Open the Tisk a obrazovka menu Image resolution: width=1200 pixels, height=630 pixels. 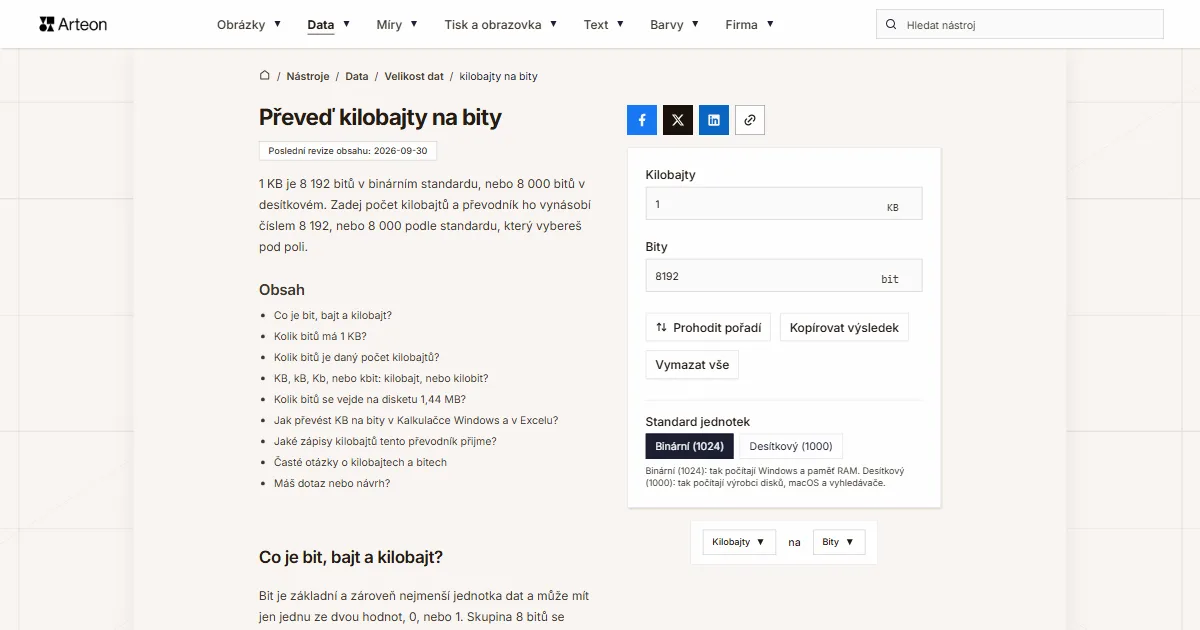pyautogui.click(x=501, y=25)
